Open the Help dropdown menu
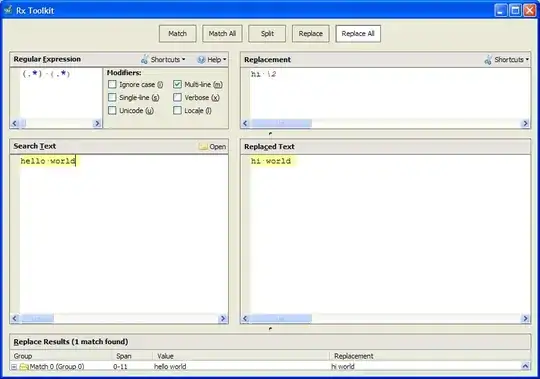 coord(211,60)
